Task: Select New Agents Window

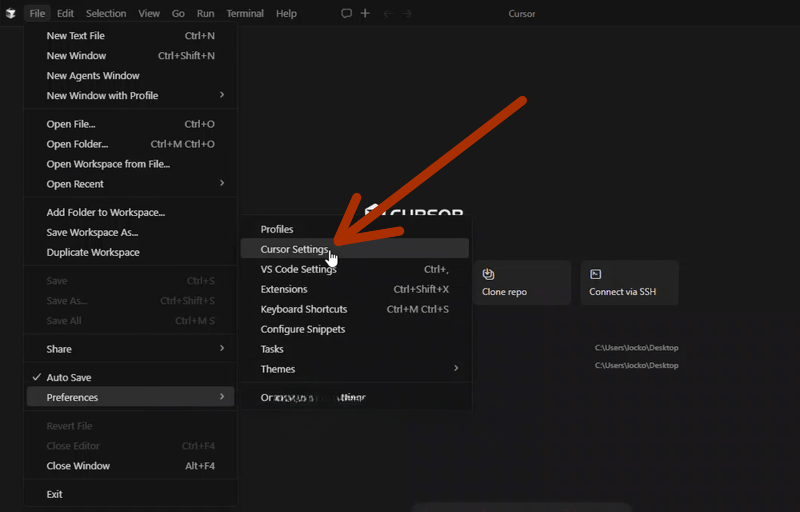Action: point(93,76)
